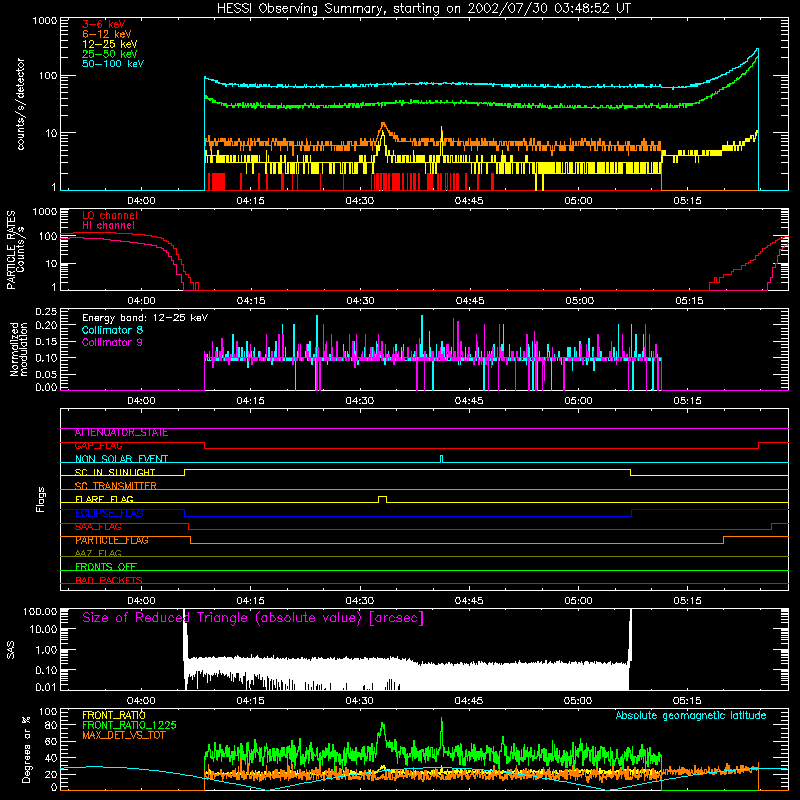Viewport: 800px width, 800px height.
Task: Click the vertical Flags axis label
Action: 41,500
